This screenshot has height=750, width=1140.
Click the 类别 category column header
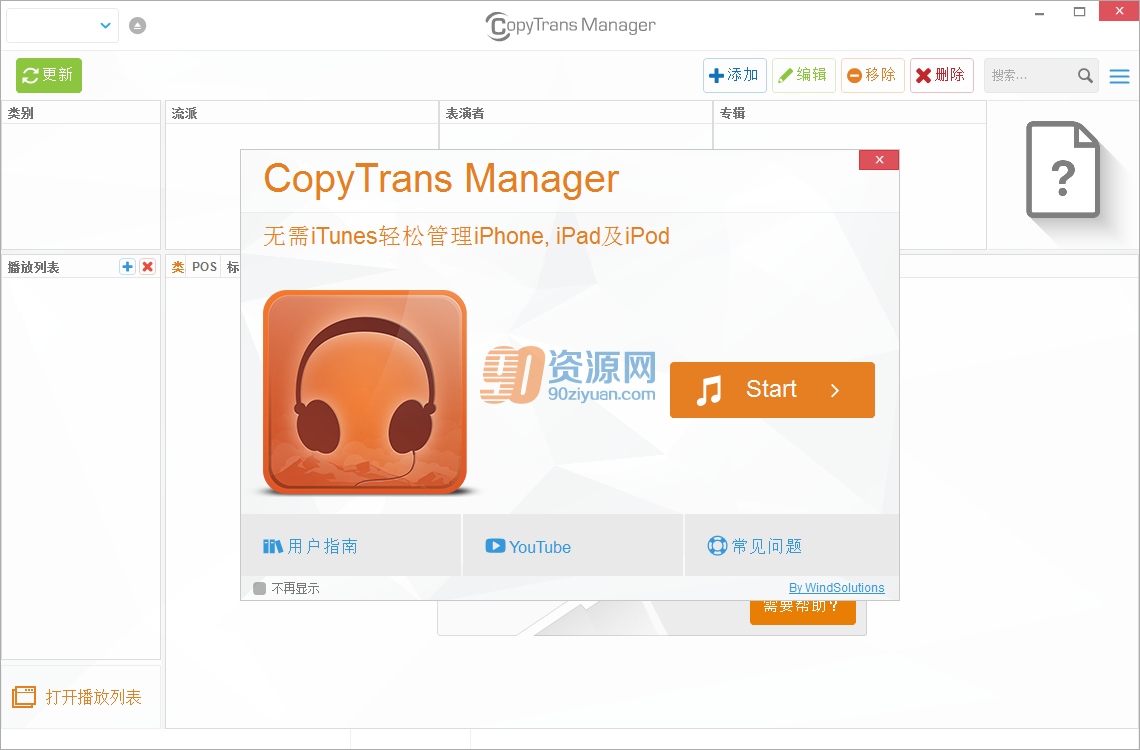(x=81, y=113)
